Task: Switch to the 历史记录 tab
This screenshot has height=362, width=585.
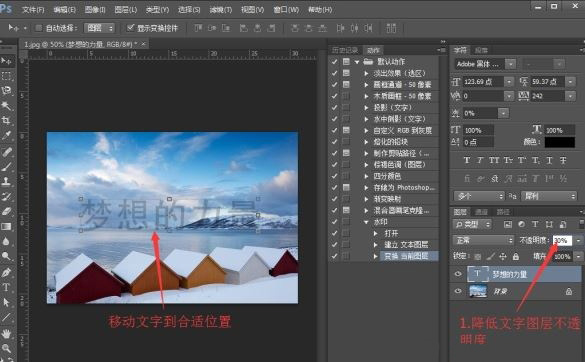Action: pos(345,50)
